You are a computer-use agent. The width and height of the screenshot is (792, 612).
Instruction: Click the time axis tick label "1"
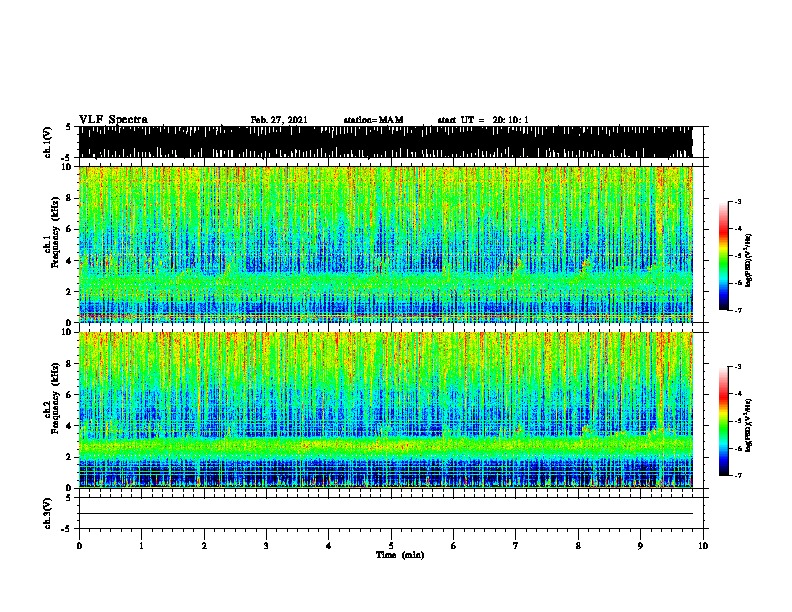coord(141,546)
